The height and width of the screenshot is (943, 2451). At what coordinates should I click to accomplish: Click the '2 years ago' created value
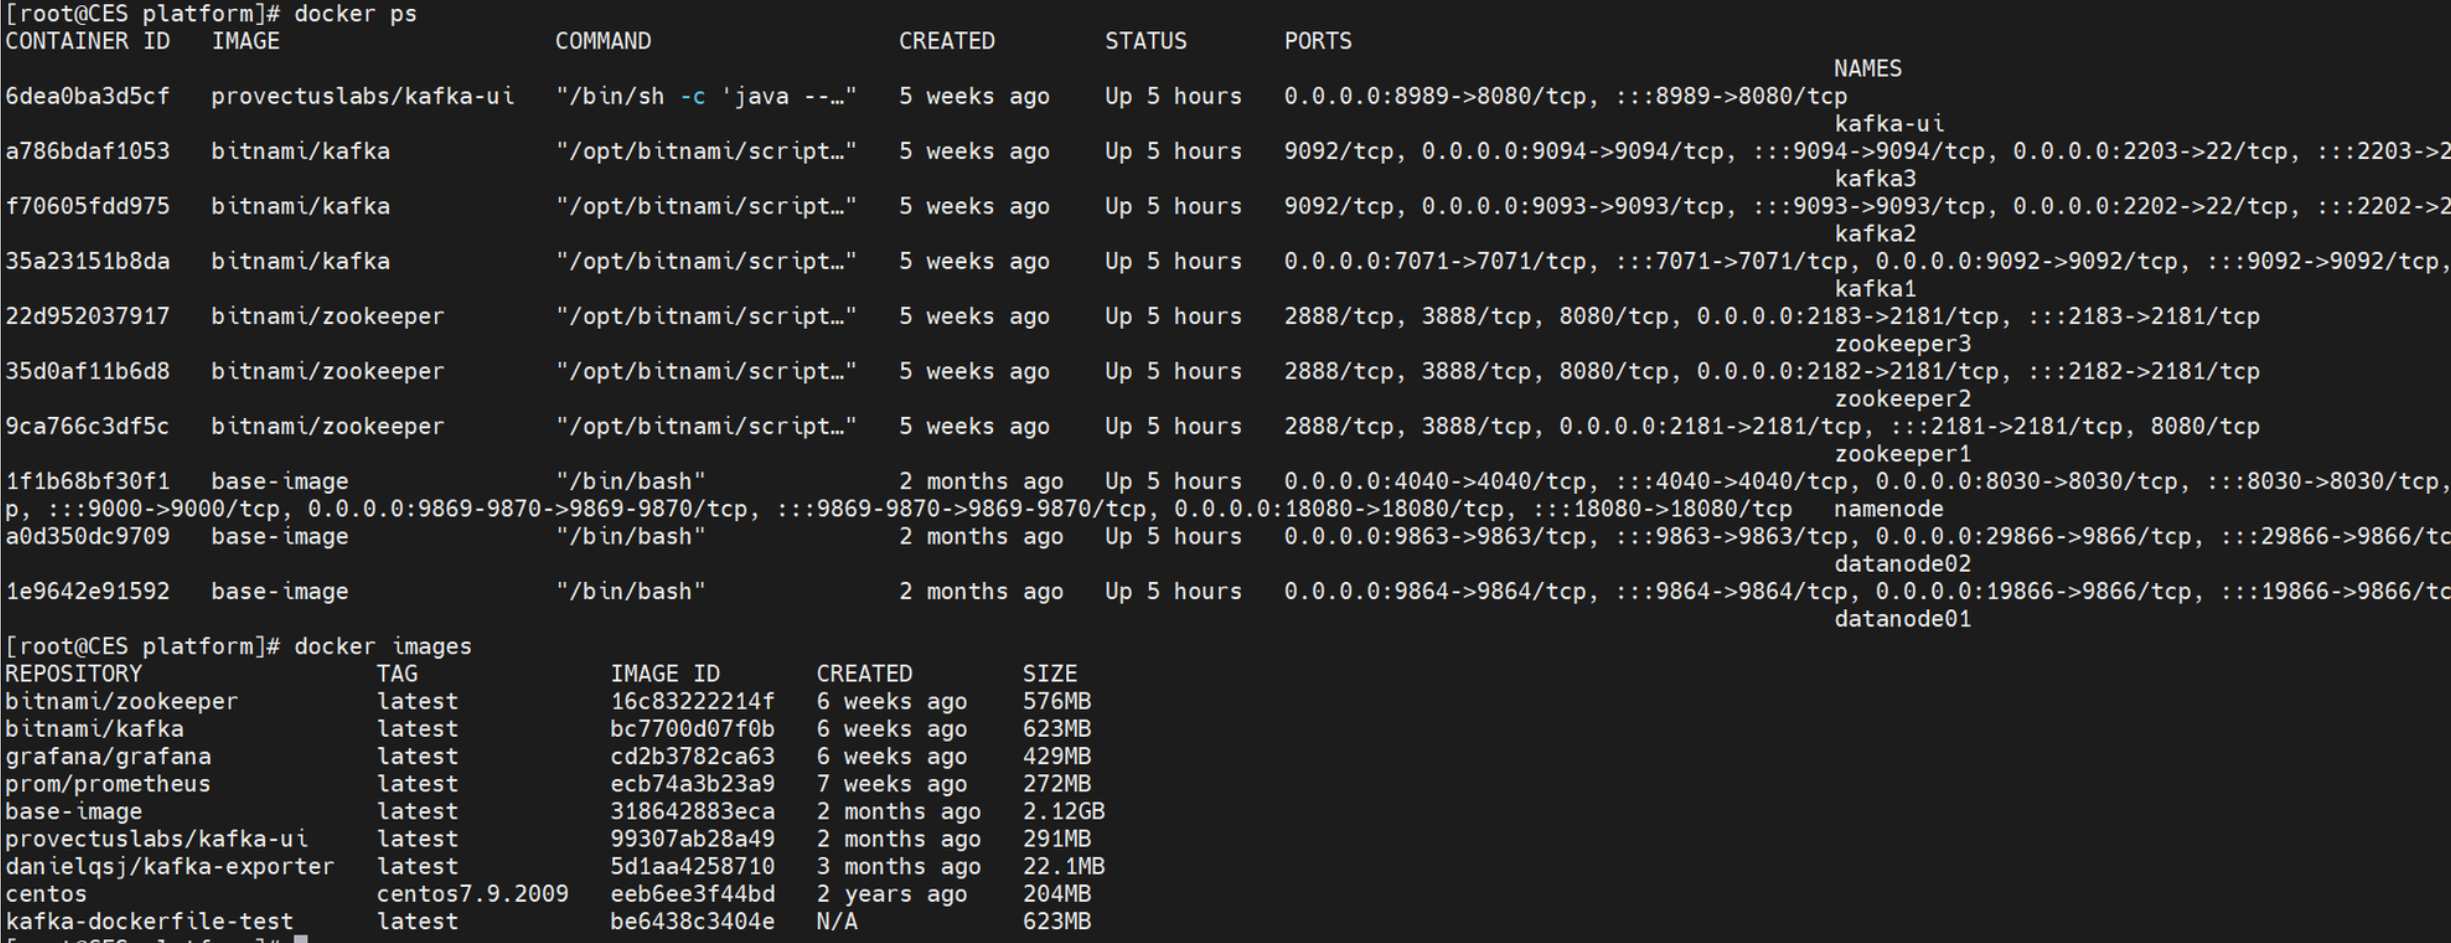[x=891, y=894]
